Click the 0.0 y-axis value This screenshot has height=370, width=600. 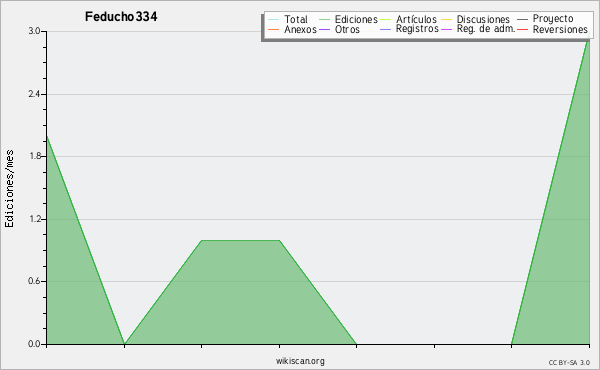(x=35, y=344)
